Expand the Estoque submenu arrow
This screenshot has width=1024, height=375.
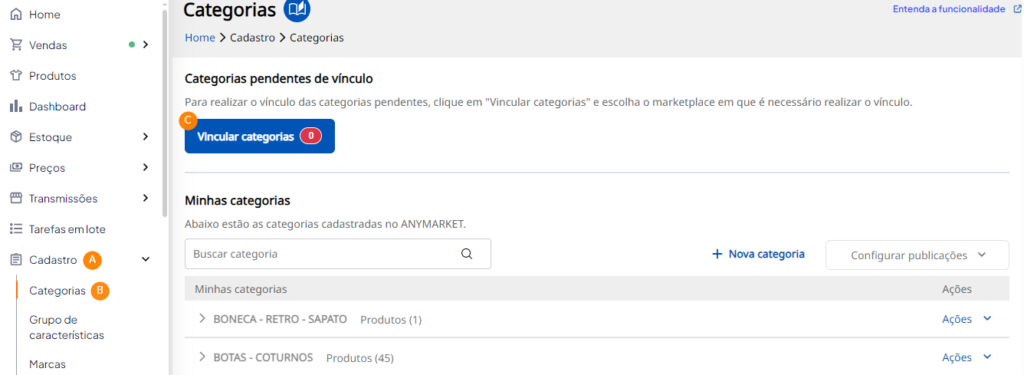pyautogui.click(x=146, y=137)
